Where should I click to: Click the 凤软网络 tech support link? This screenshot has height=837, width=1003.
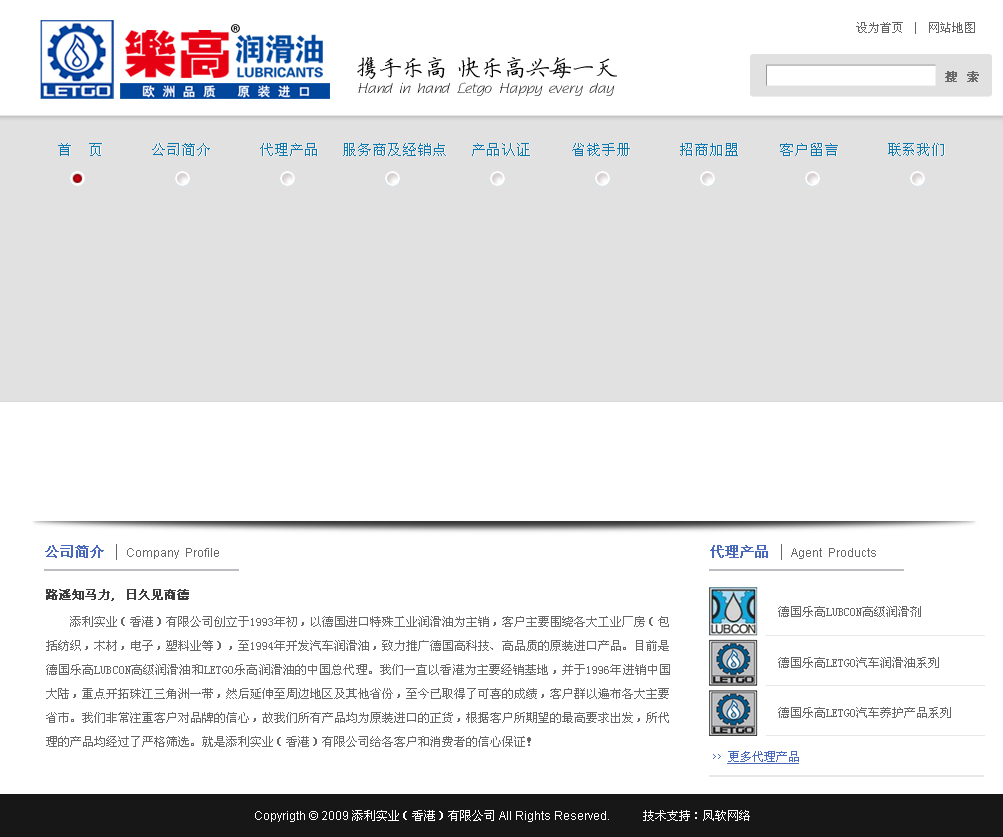click(726, 816)
